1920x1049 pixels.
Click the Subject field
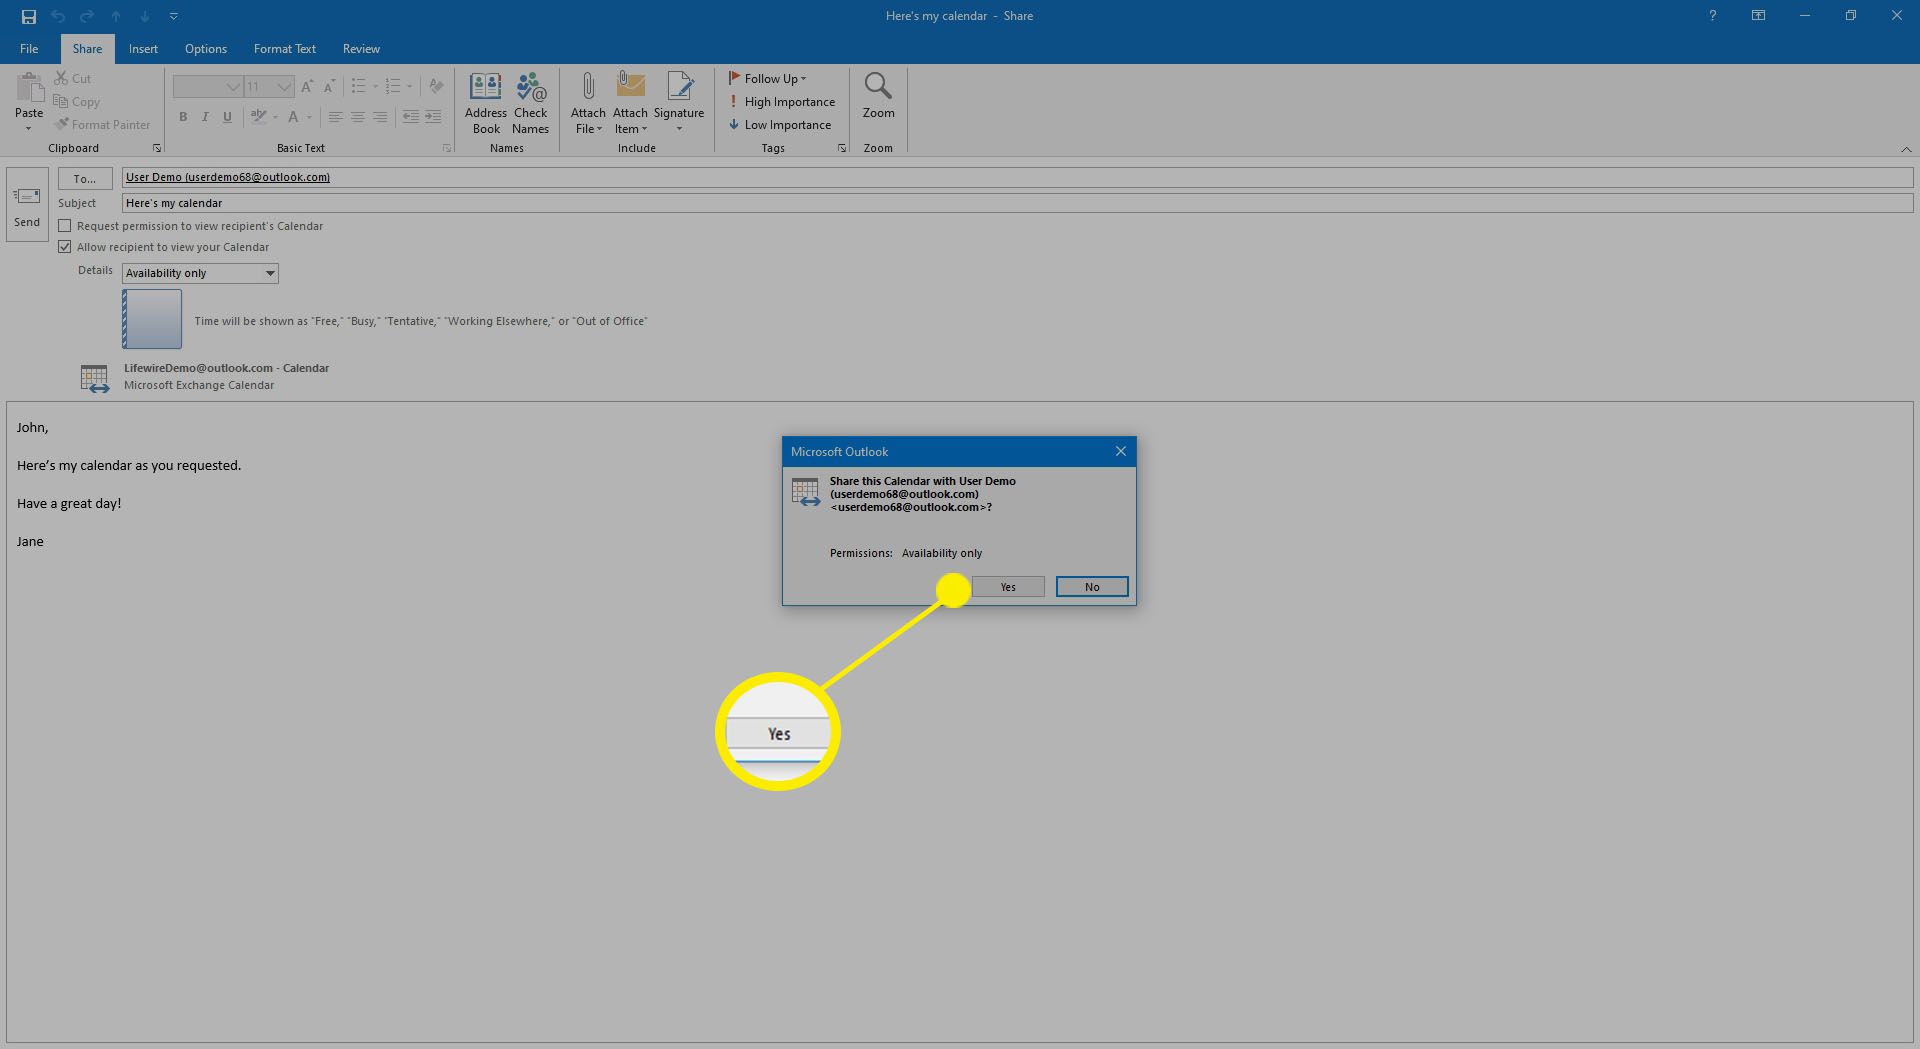click(1017, 203)
